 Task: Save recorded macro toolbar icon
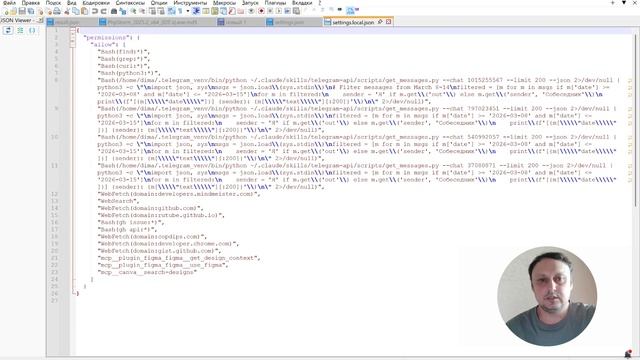click(x=296, y=11)
